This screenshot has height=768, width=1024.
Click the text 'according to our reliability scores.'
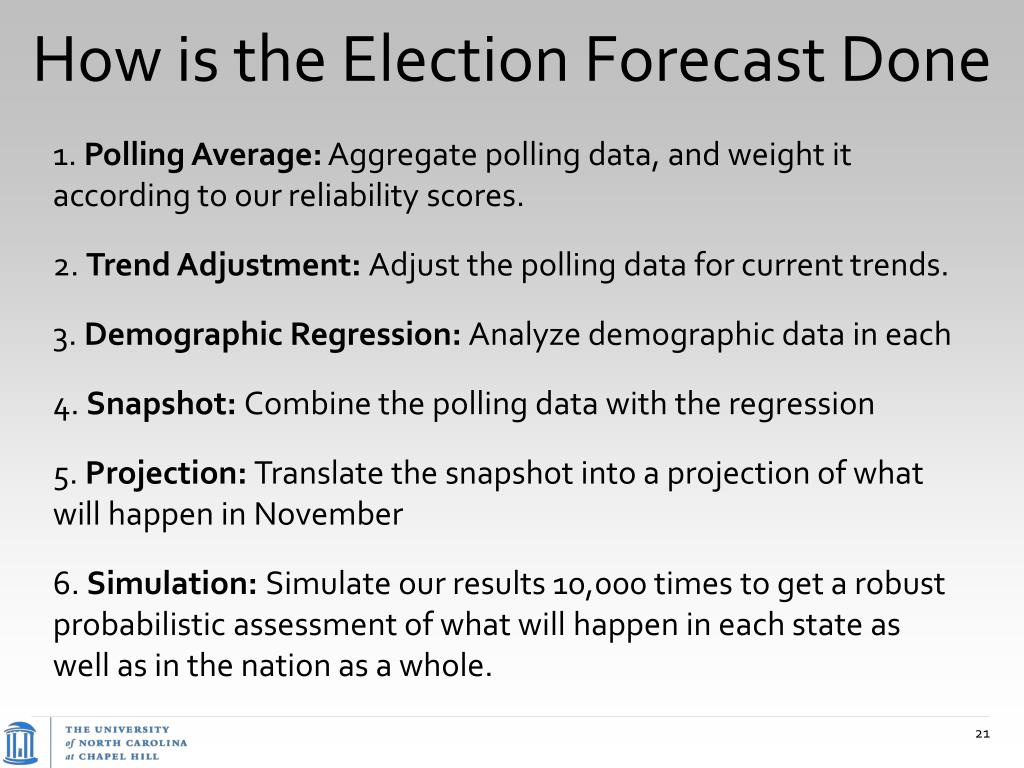(289, 196)
